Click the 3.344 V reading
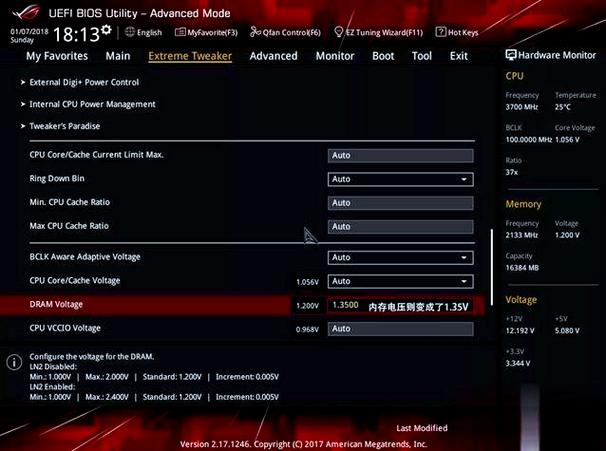 (518, 364)
